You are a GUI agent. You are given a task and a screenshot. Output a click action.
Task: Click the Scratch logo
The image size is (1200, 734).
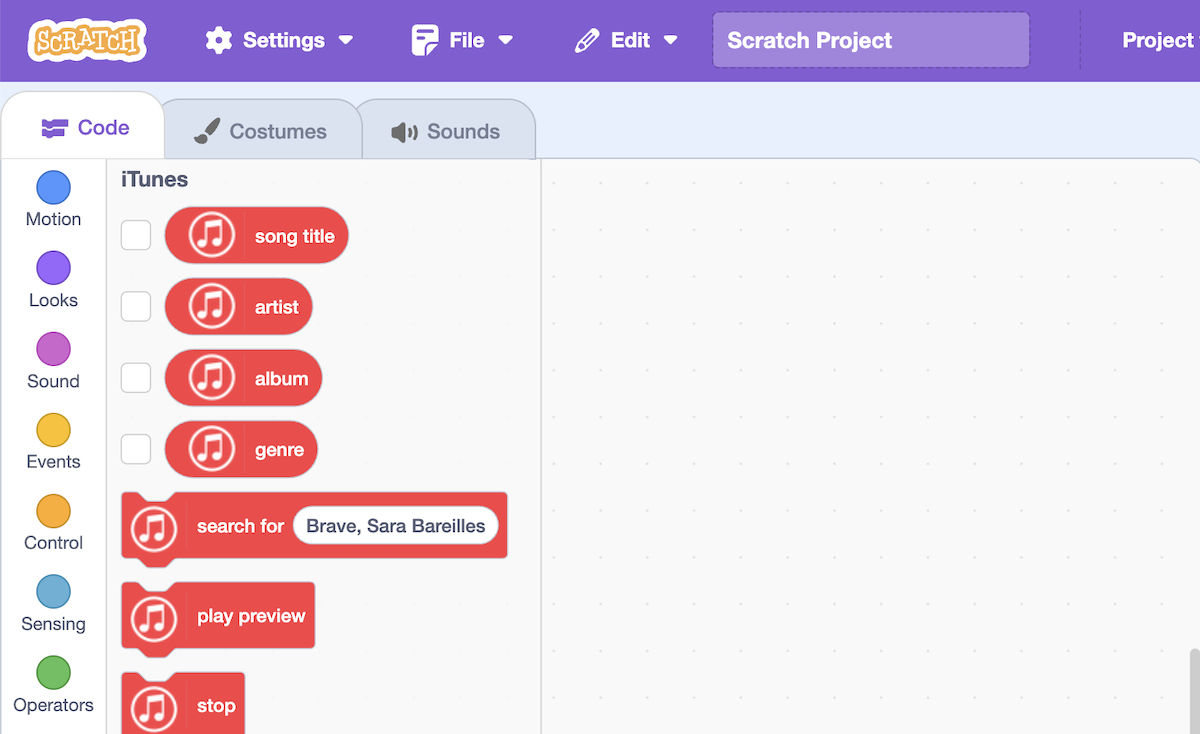(x=88, y=41)
